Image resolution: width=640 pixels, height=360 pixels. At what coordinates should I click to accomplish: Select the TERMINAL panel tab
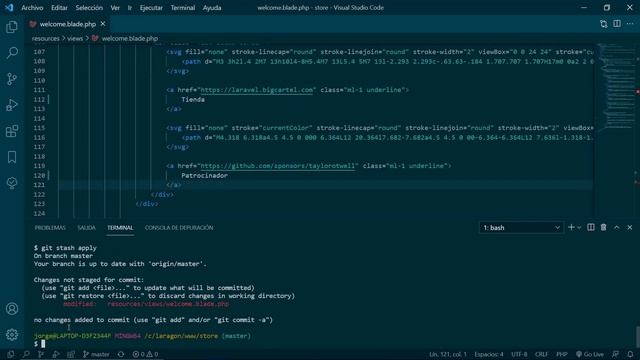(120, 228)
